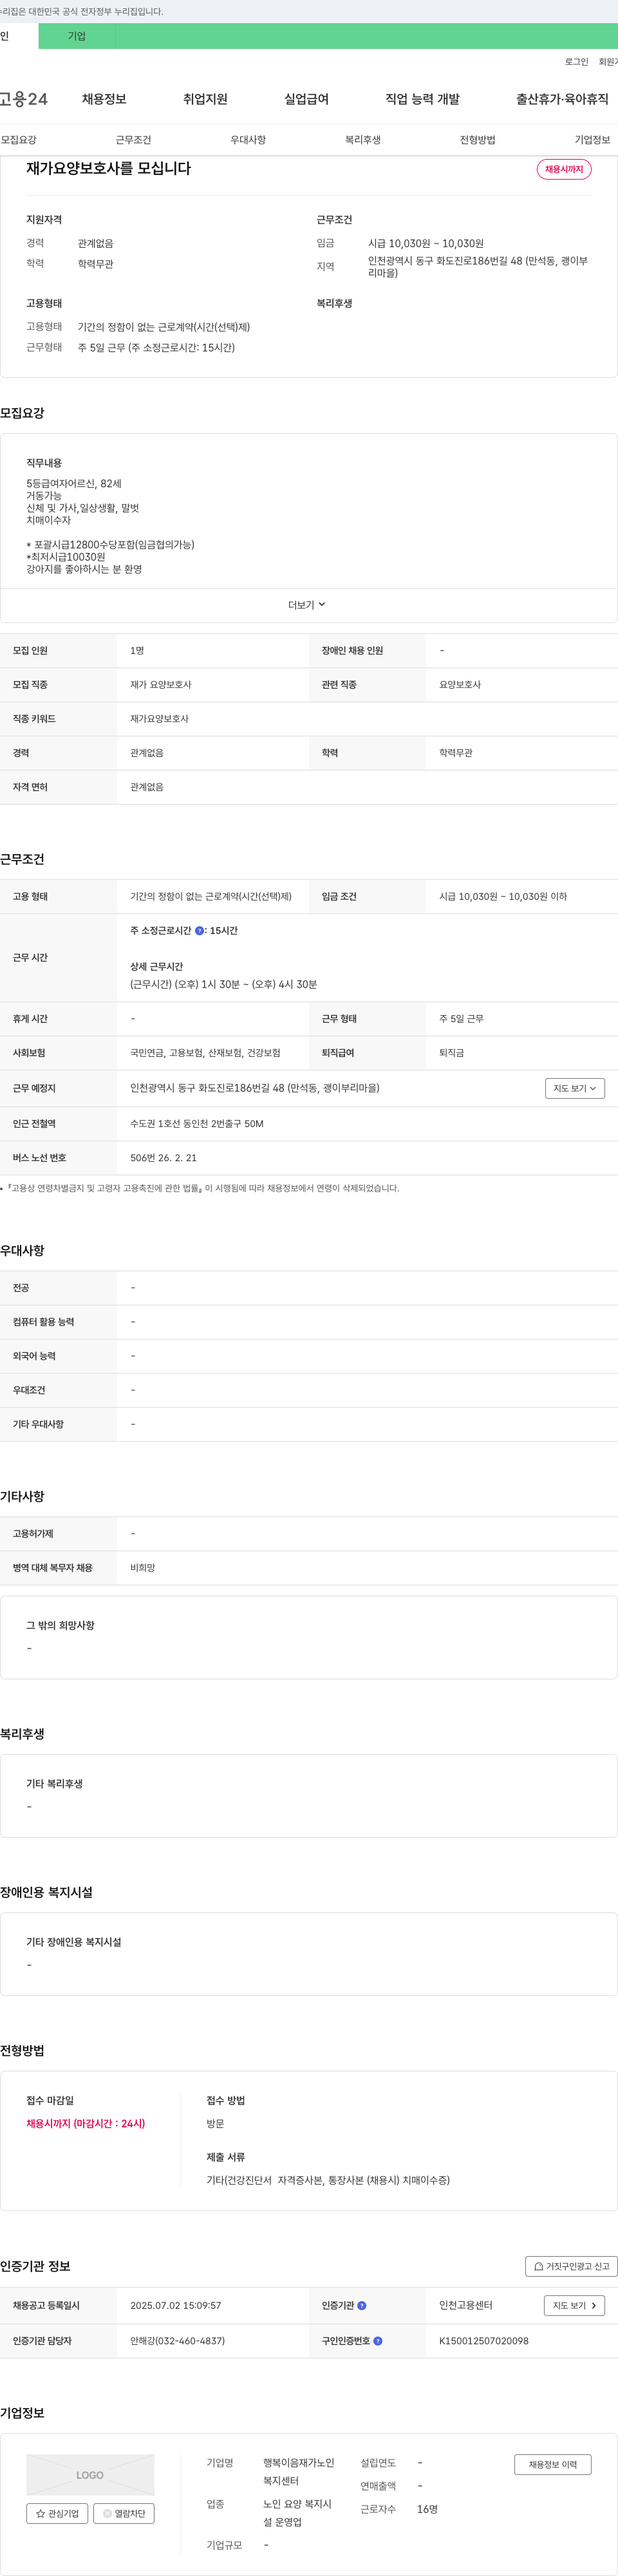This screenshot has width=618, height=2576.
Task: Select 등록일시 2025.07.02 15:09:57
Action: point(176,2305)
